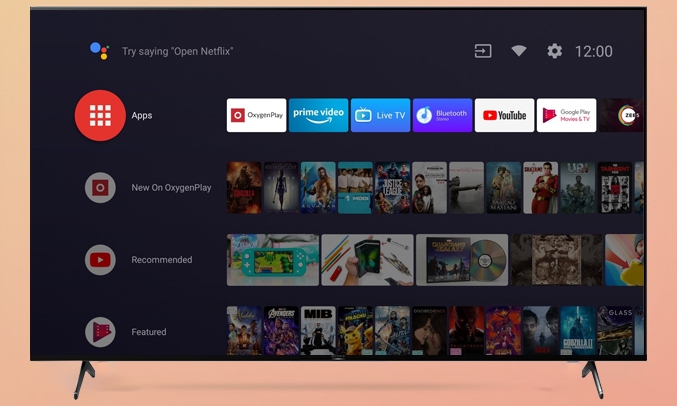
Task: Launch the Bluetooth Stereo app tile
Action: pyautogui.click(x=442, y=115)
